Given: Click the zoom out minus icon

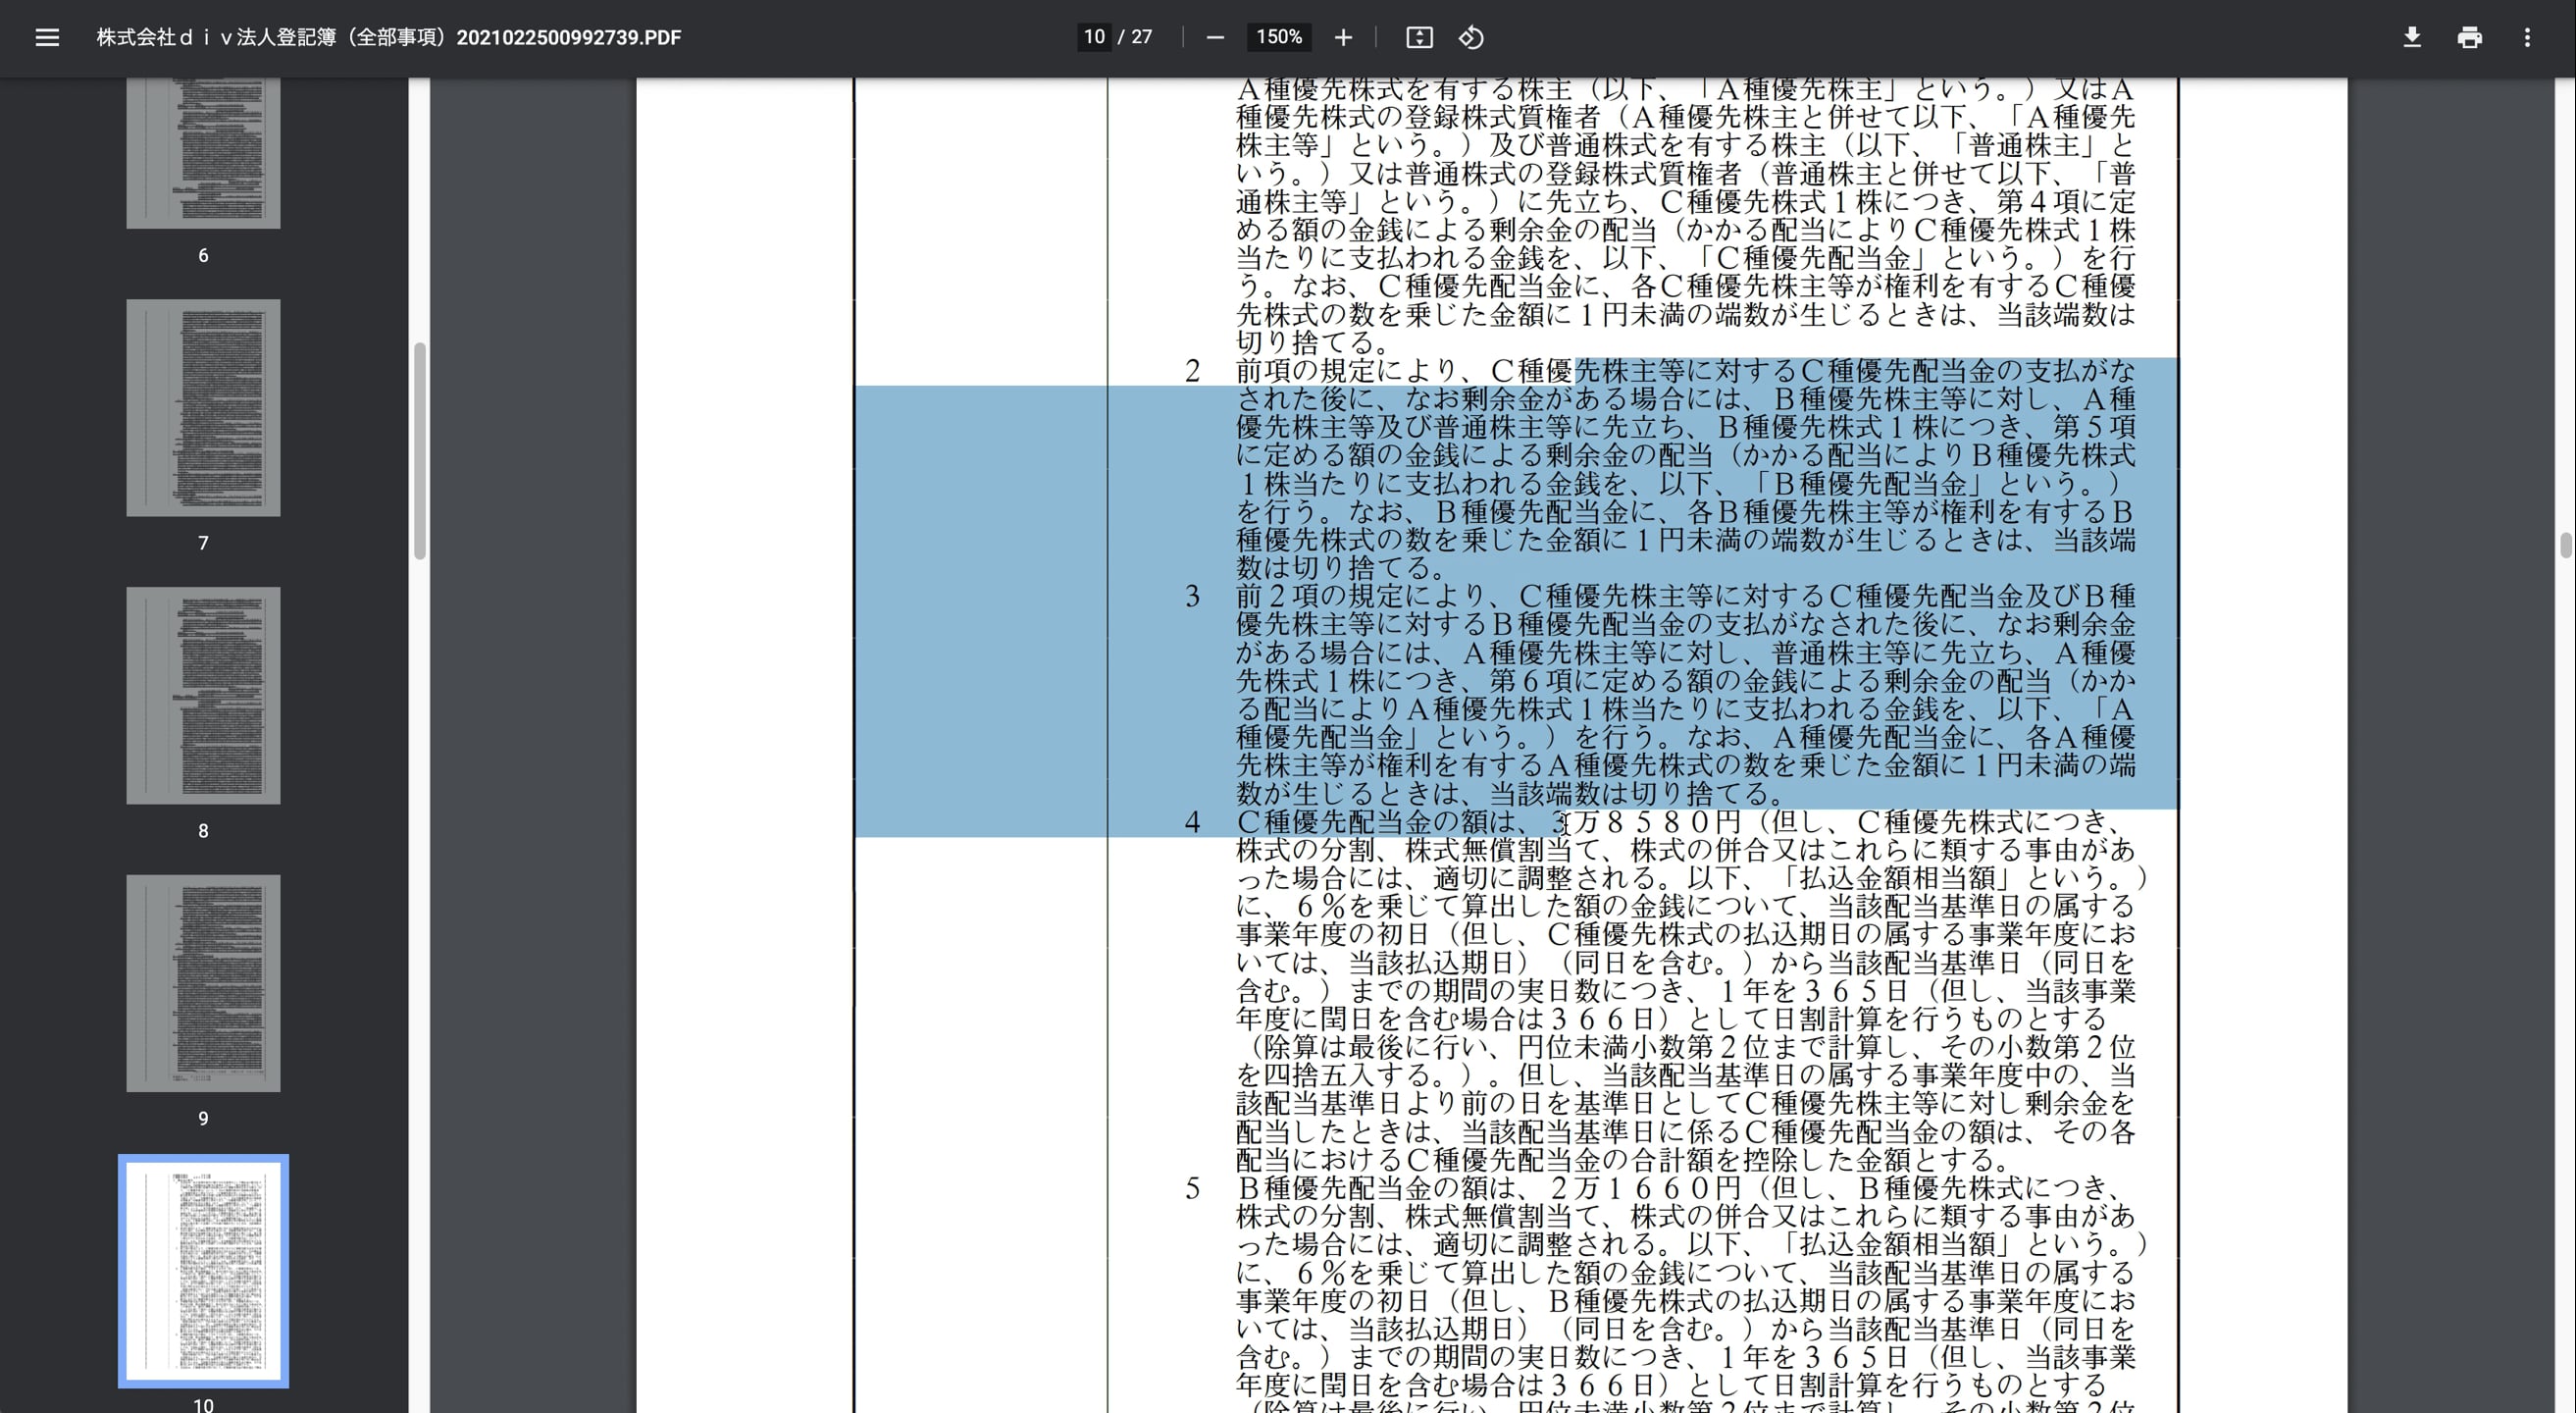Looking at the screenshot, I should (x=1215, y=38).
